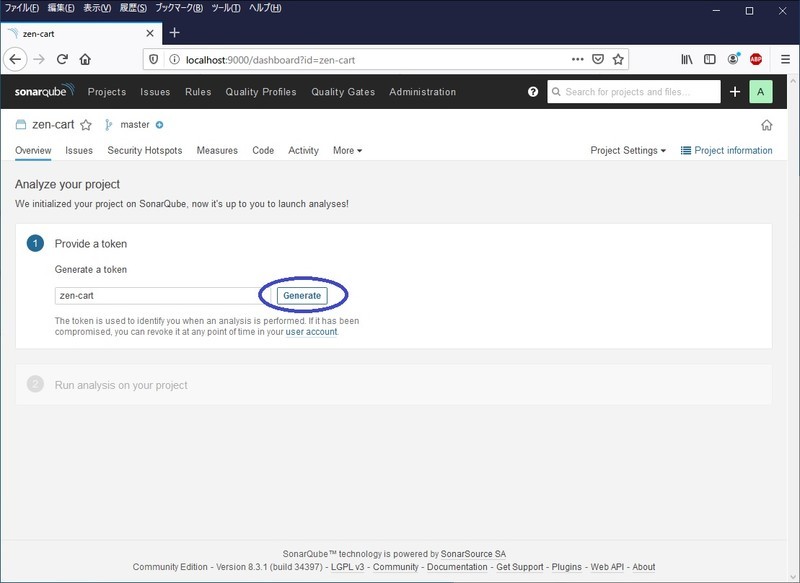Open Get Support footer link

click(520, 567)
